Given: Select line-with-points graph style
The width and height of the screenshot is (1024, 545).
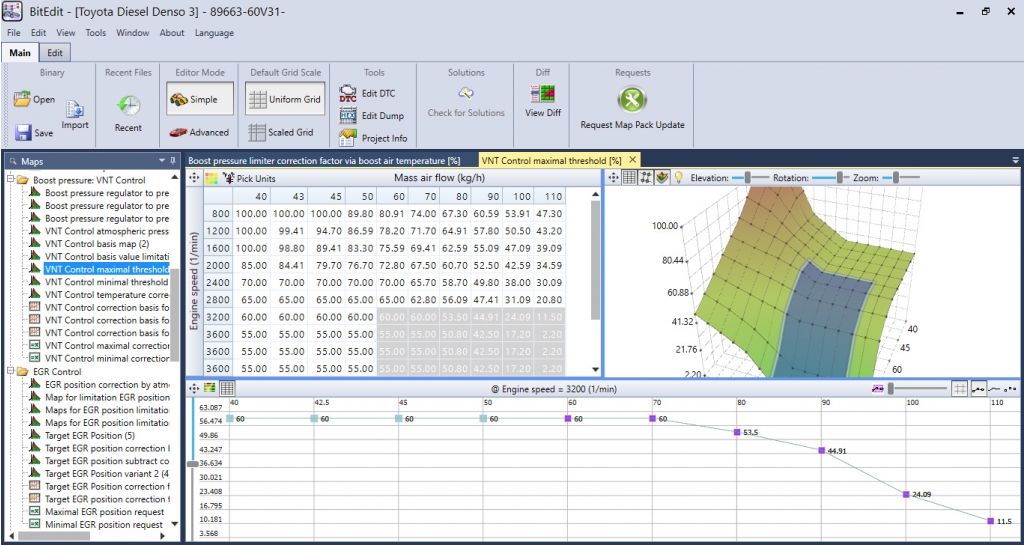Looking at the screenshot, I should (978, 388).
